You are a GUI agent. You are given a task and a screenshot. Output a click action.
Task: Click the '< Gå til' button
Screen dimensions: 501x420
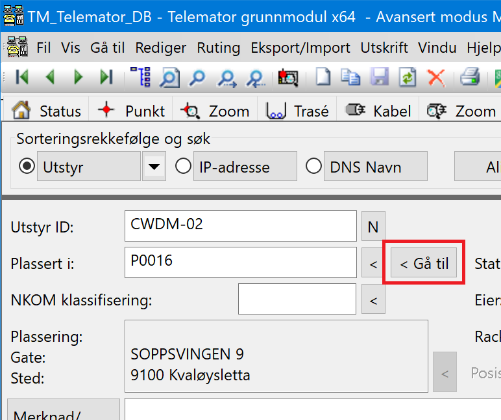(x=424, y=263)
